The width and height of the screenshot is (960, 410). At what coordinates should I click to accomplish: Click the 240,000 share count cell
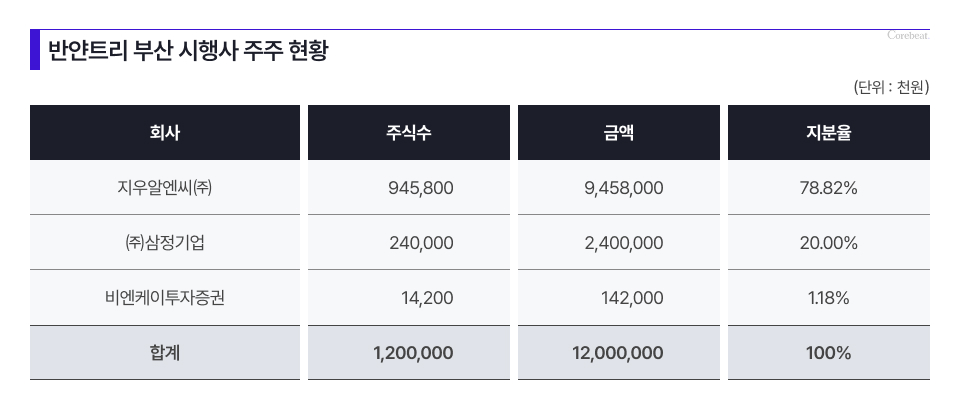[x=408, y=243]
